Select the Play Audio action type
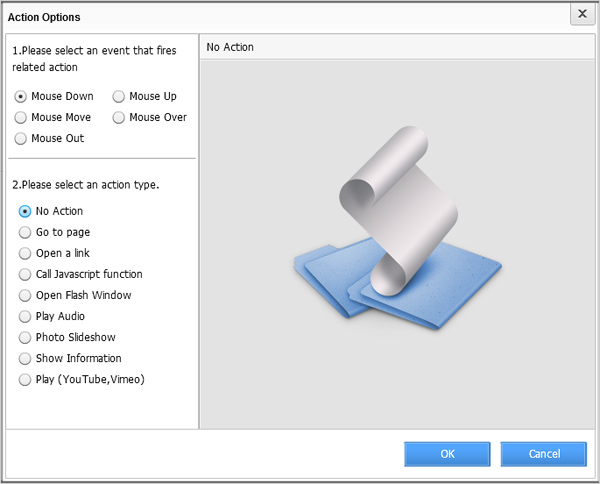The image size is (600, 484). pyautogui.click(x=25, y=316)
